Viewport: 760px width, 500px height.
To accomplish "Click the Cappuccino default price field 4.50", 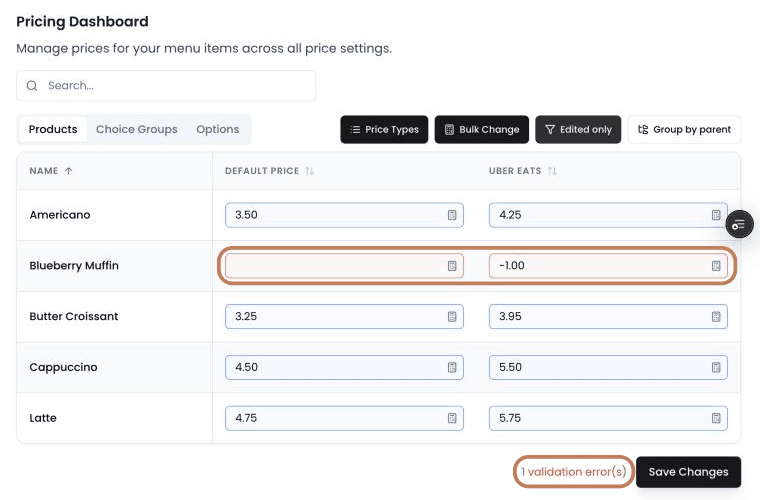I will [x=344, y=368].
